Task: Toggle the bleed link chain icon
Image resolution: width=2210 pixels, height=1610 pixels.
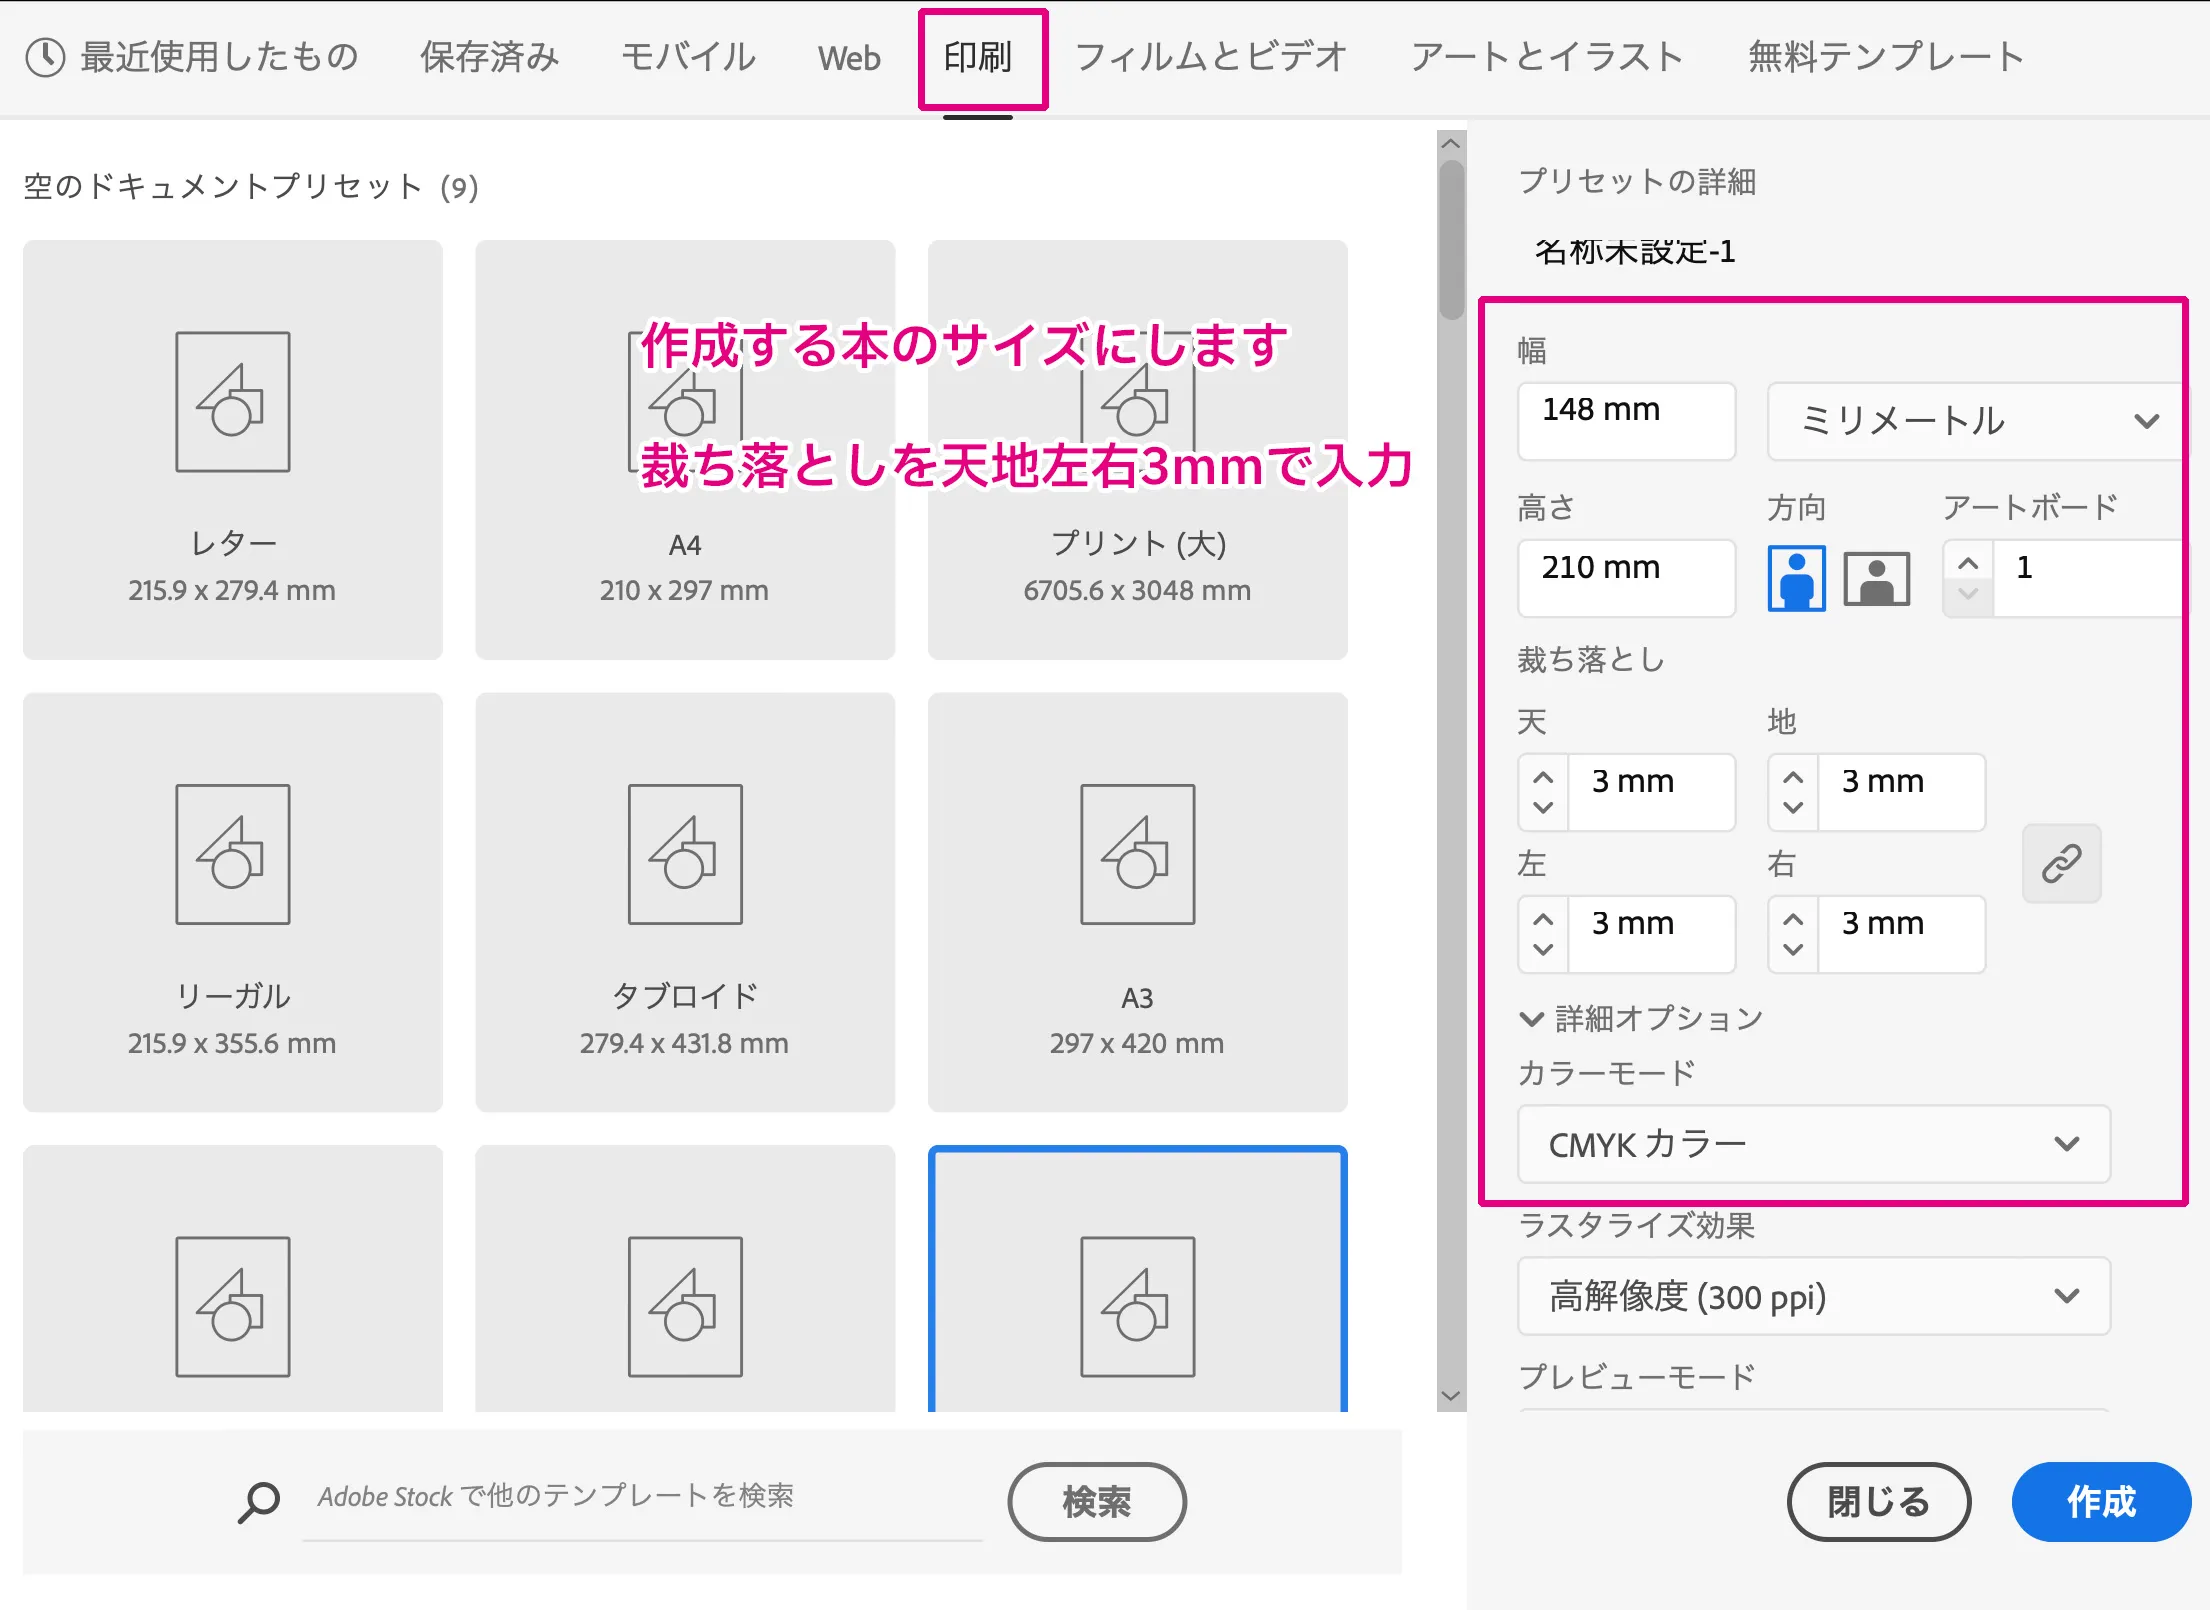Action: 2061,863
